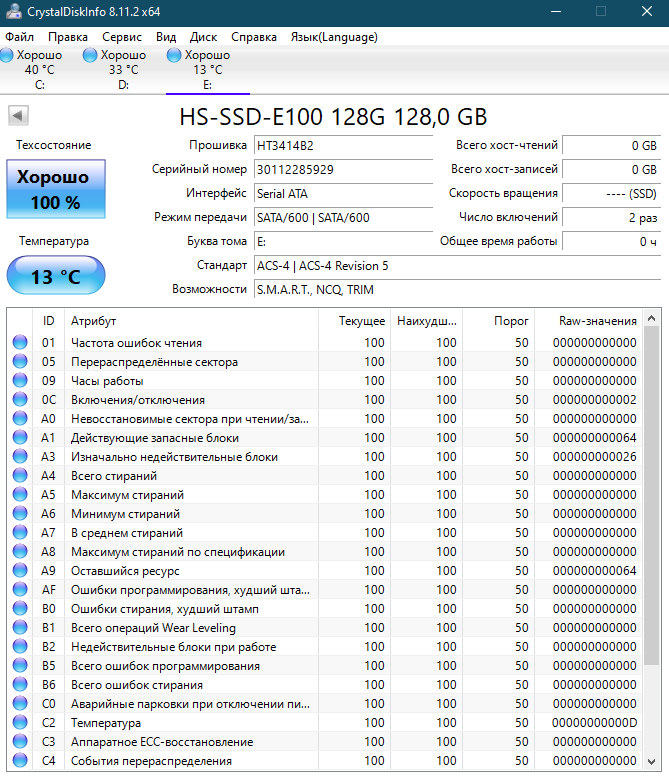This screenshot has width=669, height=777.
Task: Select row Аварийные парковки при отключении
Action: pos(325,703)
